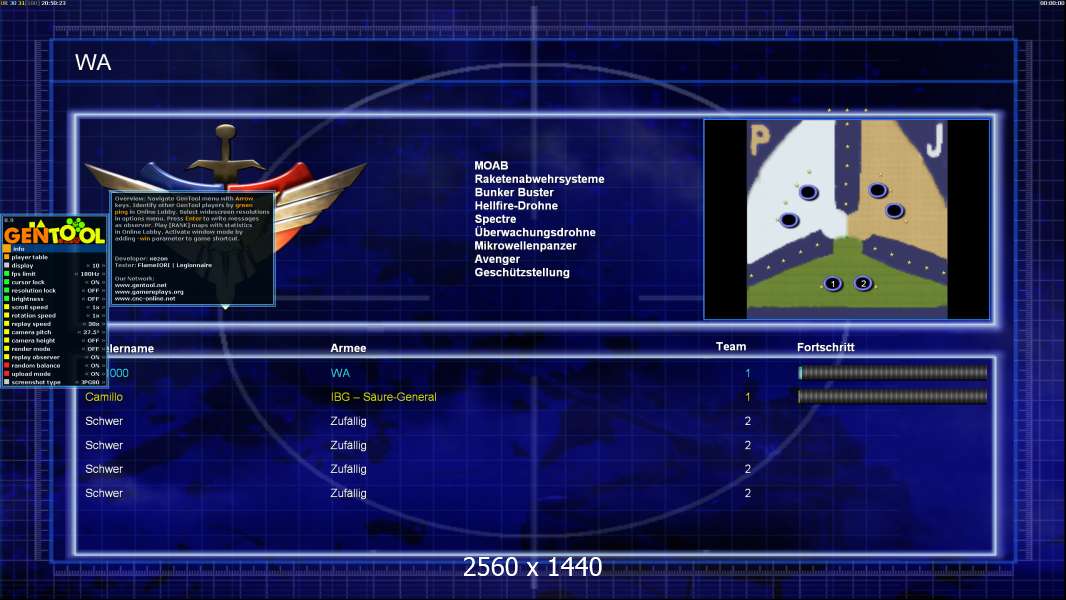The height and width of the screenshot is (600, 1066).
Task: Select the player name Camillo
Action: 104,397
